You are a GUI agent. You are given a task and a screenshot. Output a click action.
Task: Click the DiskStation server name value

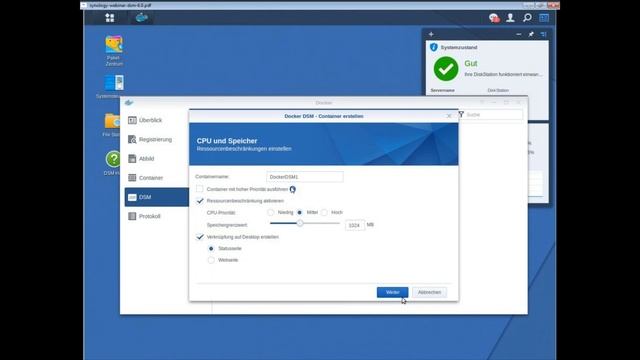click(498, 90)
